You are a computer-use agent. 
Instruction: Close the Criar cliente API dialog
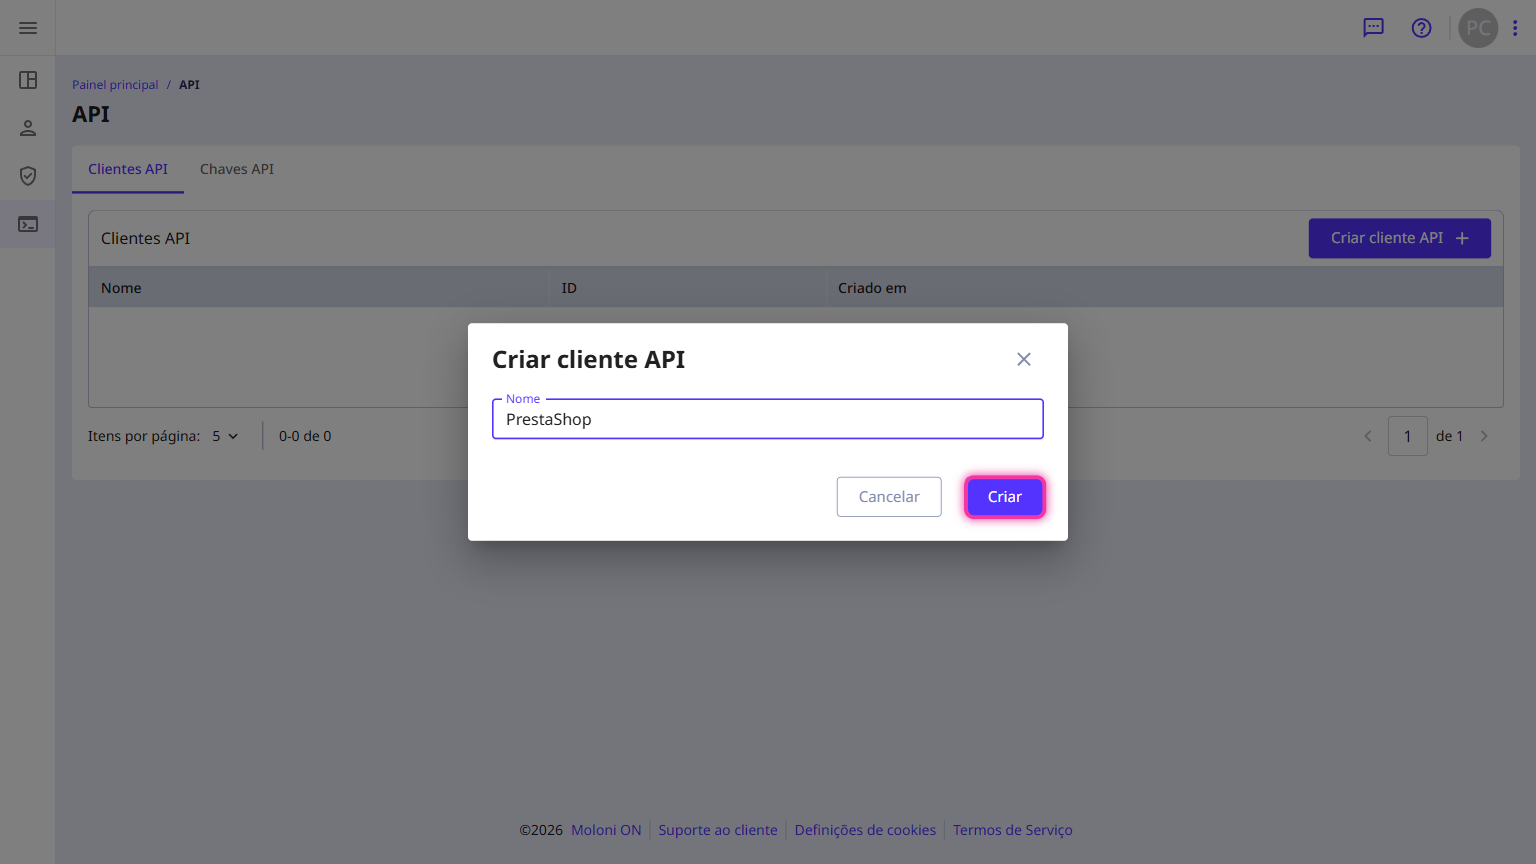tap(1024, 359)
